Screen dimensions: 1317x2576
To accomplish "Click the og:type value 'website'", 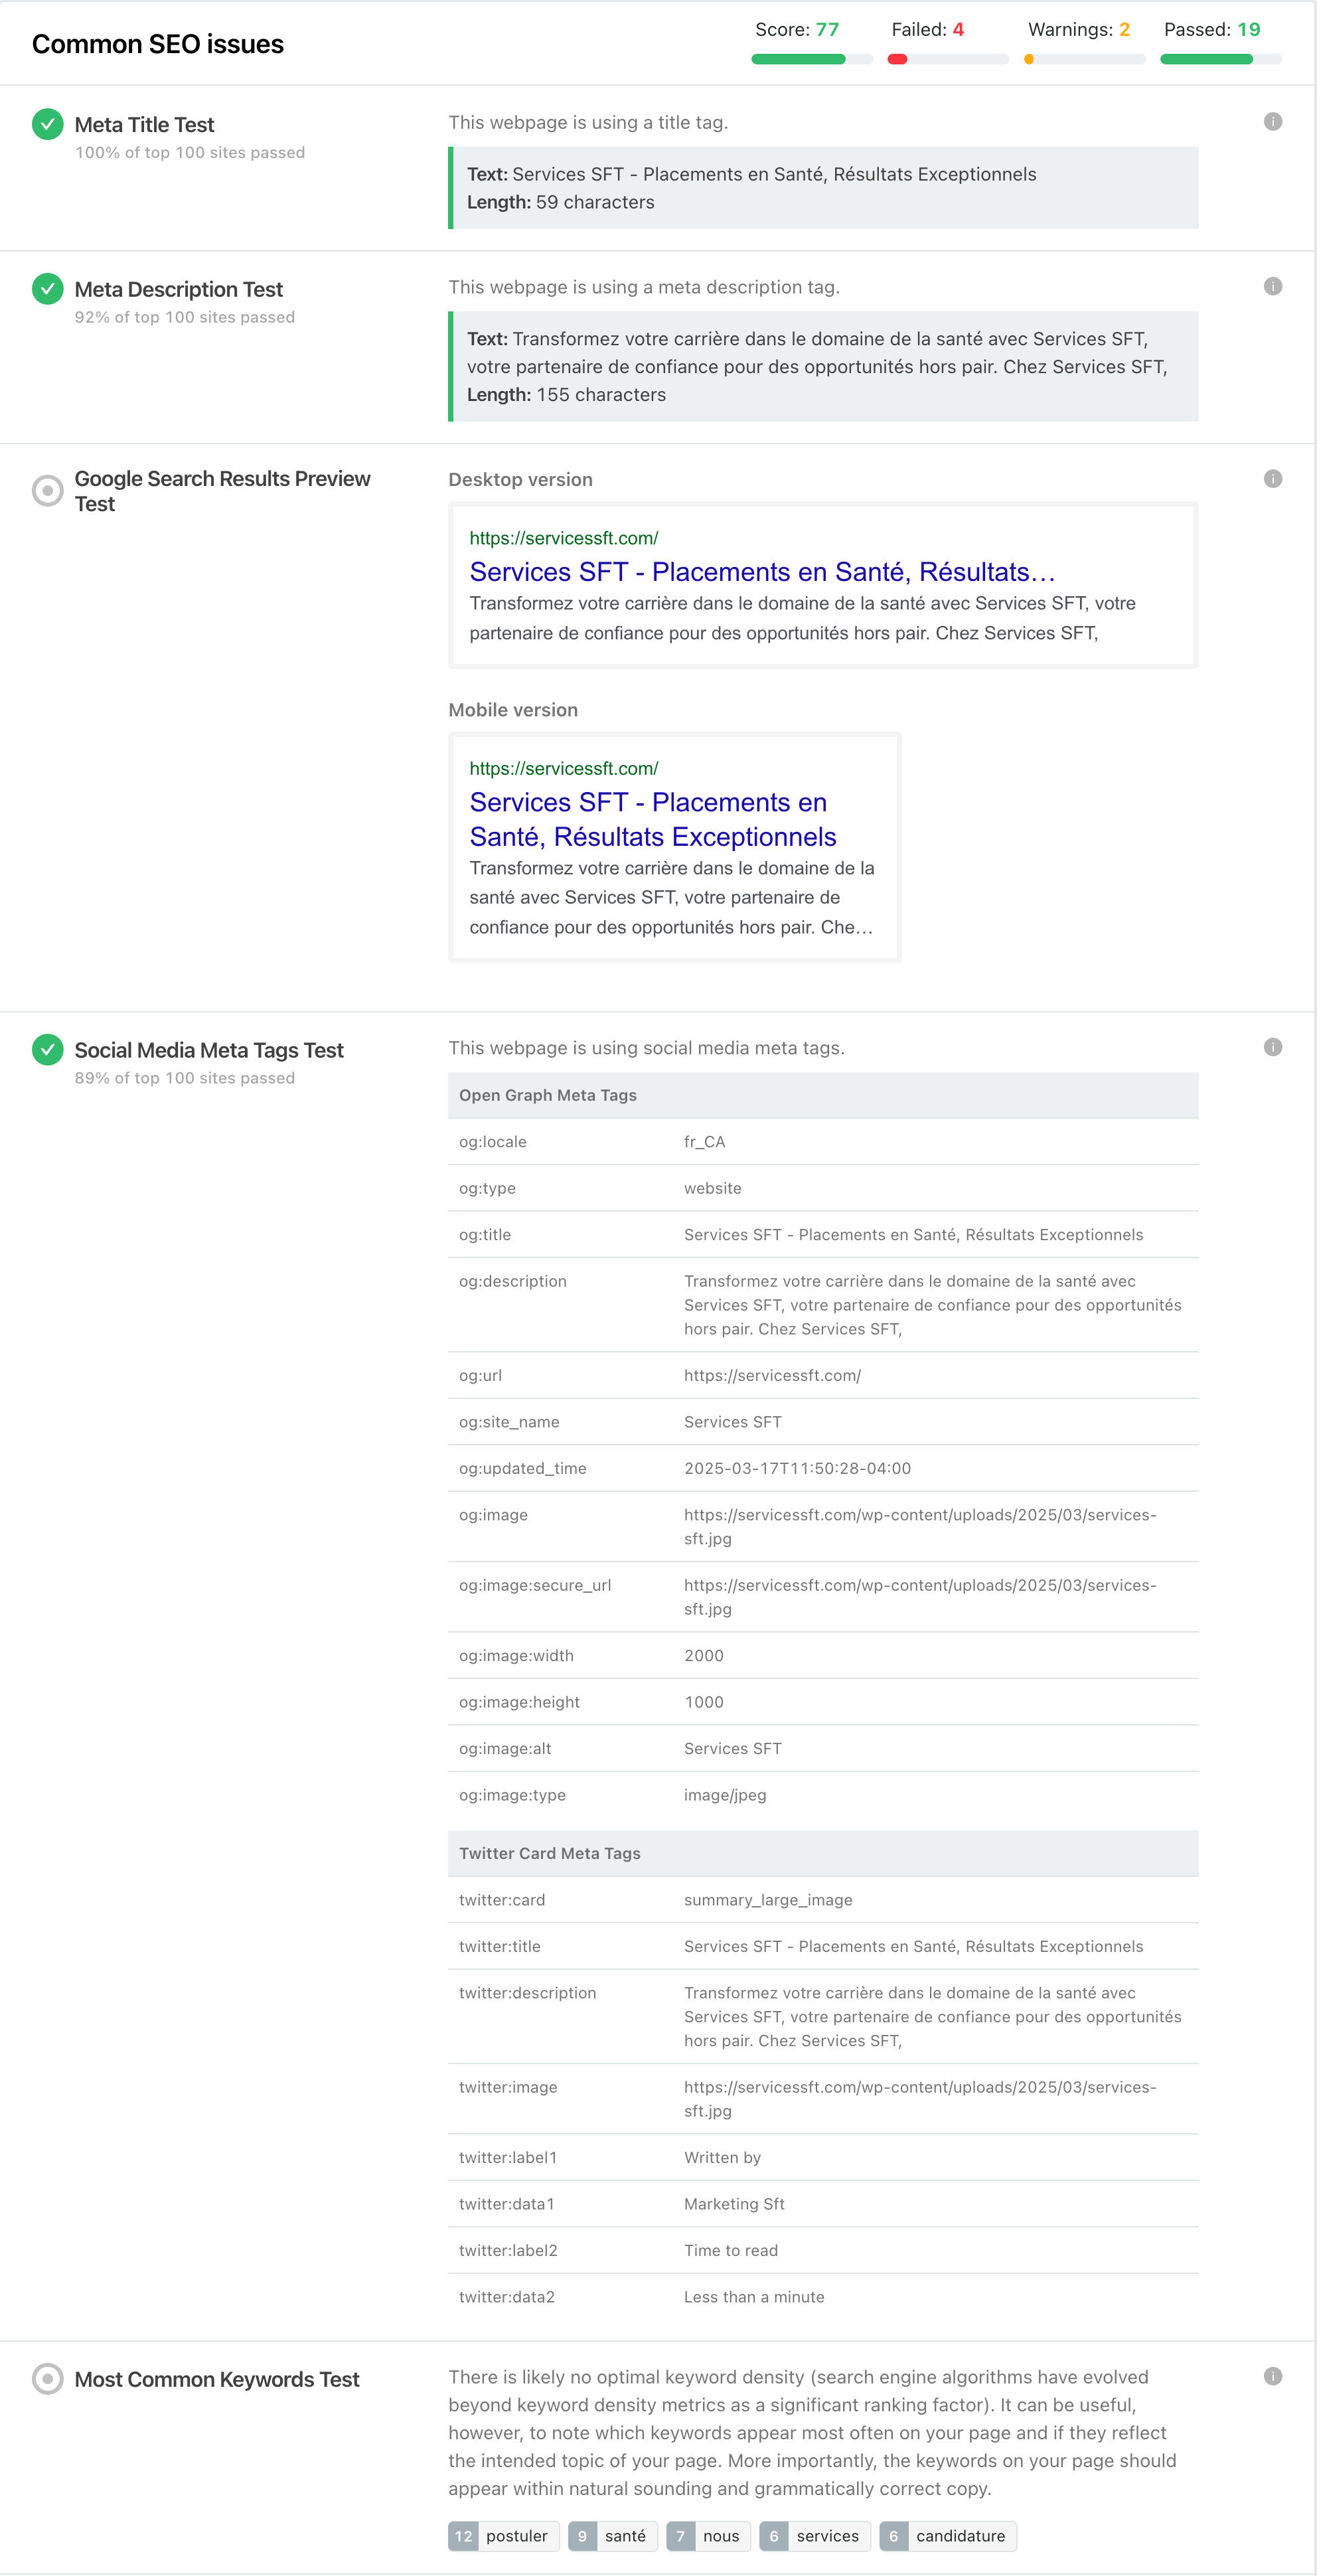I will click(x=713, y=1188).
